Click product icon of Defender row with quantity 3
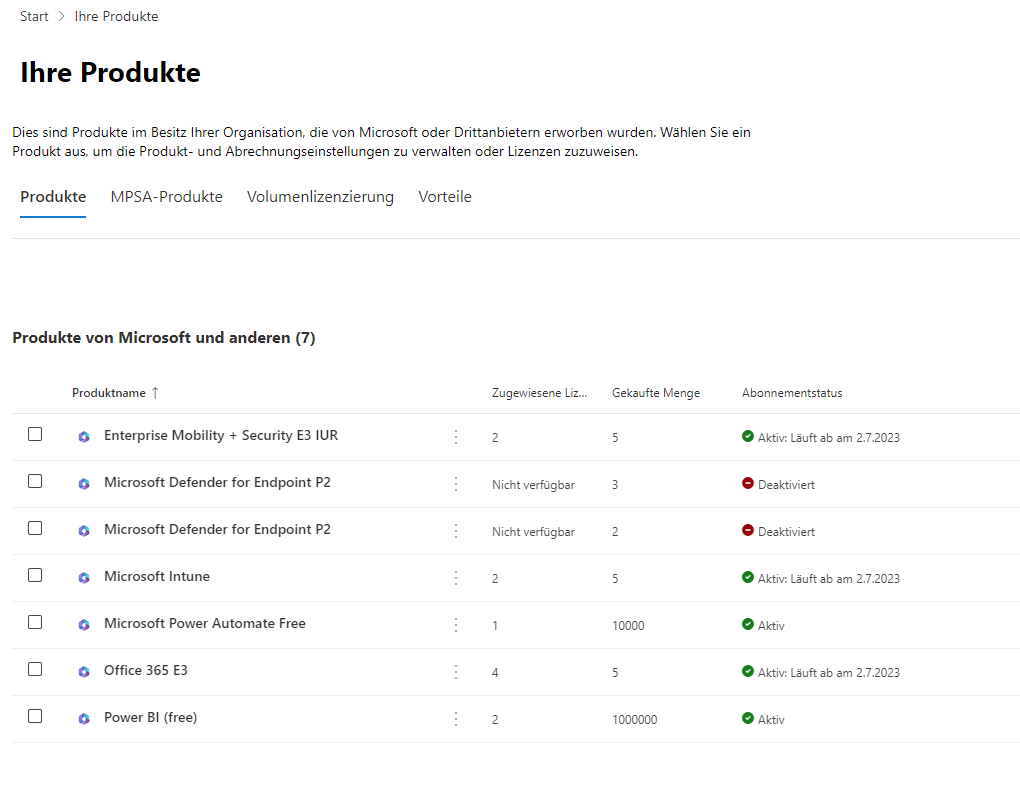This screenshot has width=1020, height=790. pos(84,484)
